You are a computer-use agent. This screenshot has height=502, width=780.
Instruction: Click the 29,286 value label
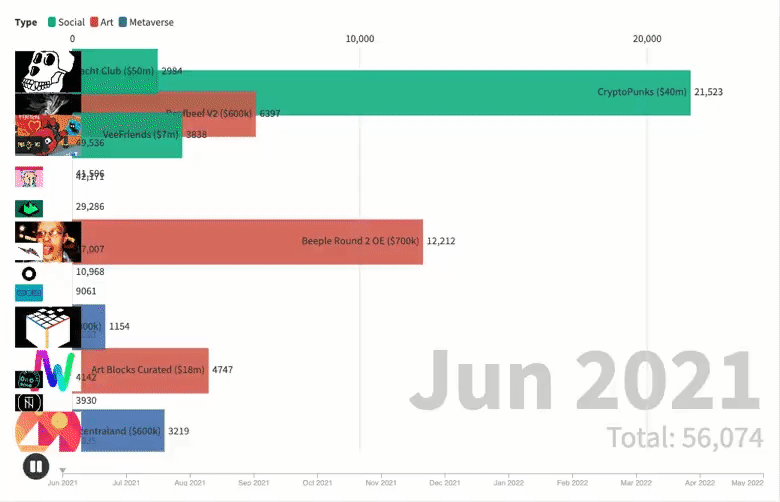coord(90,206)
